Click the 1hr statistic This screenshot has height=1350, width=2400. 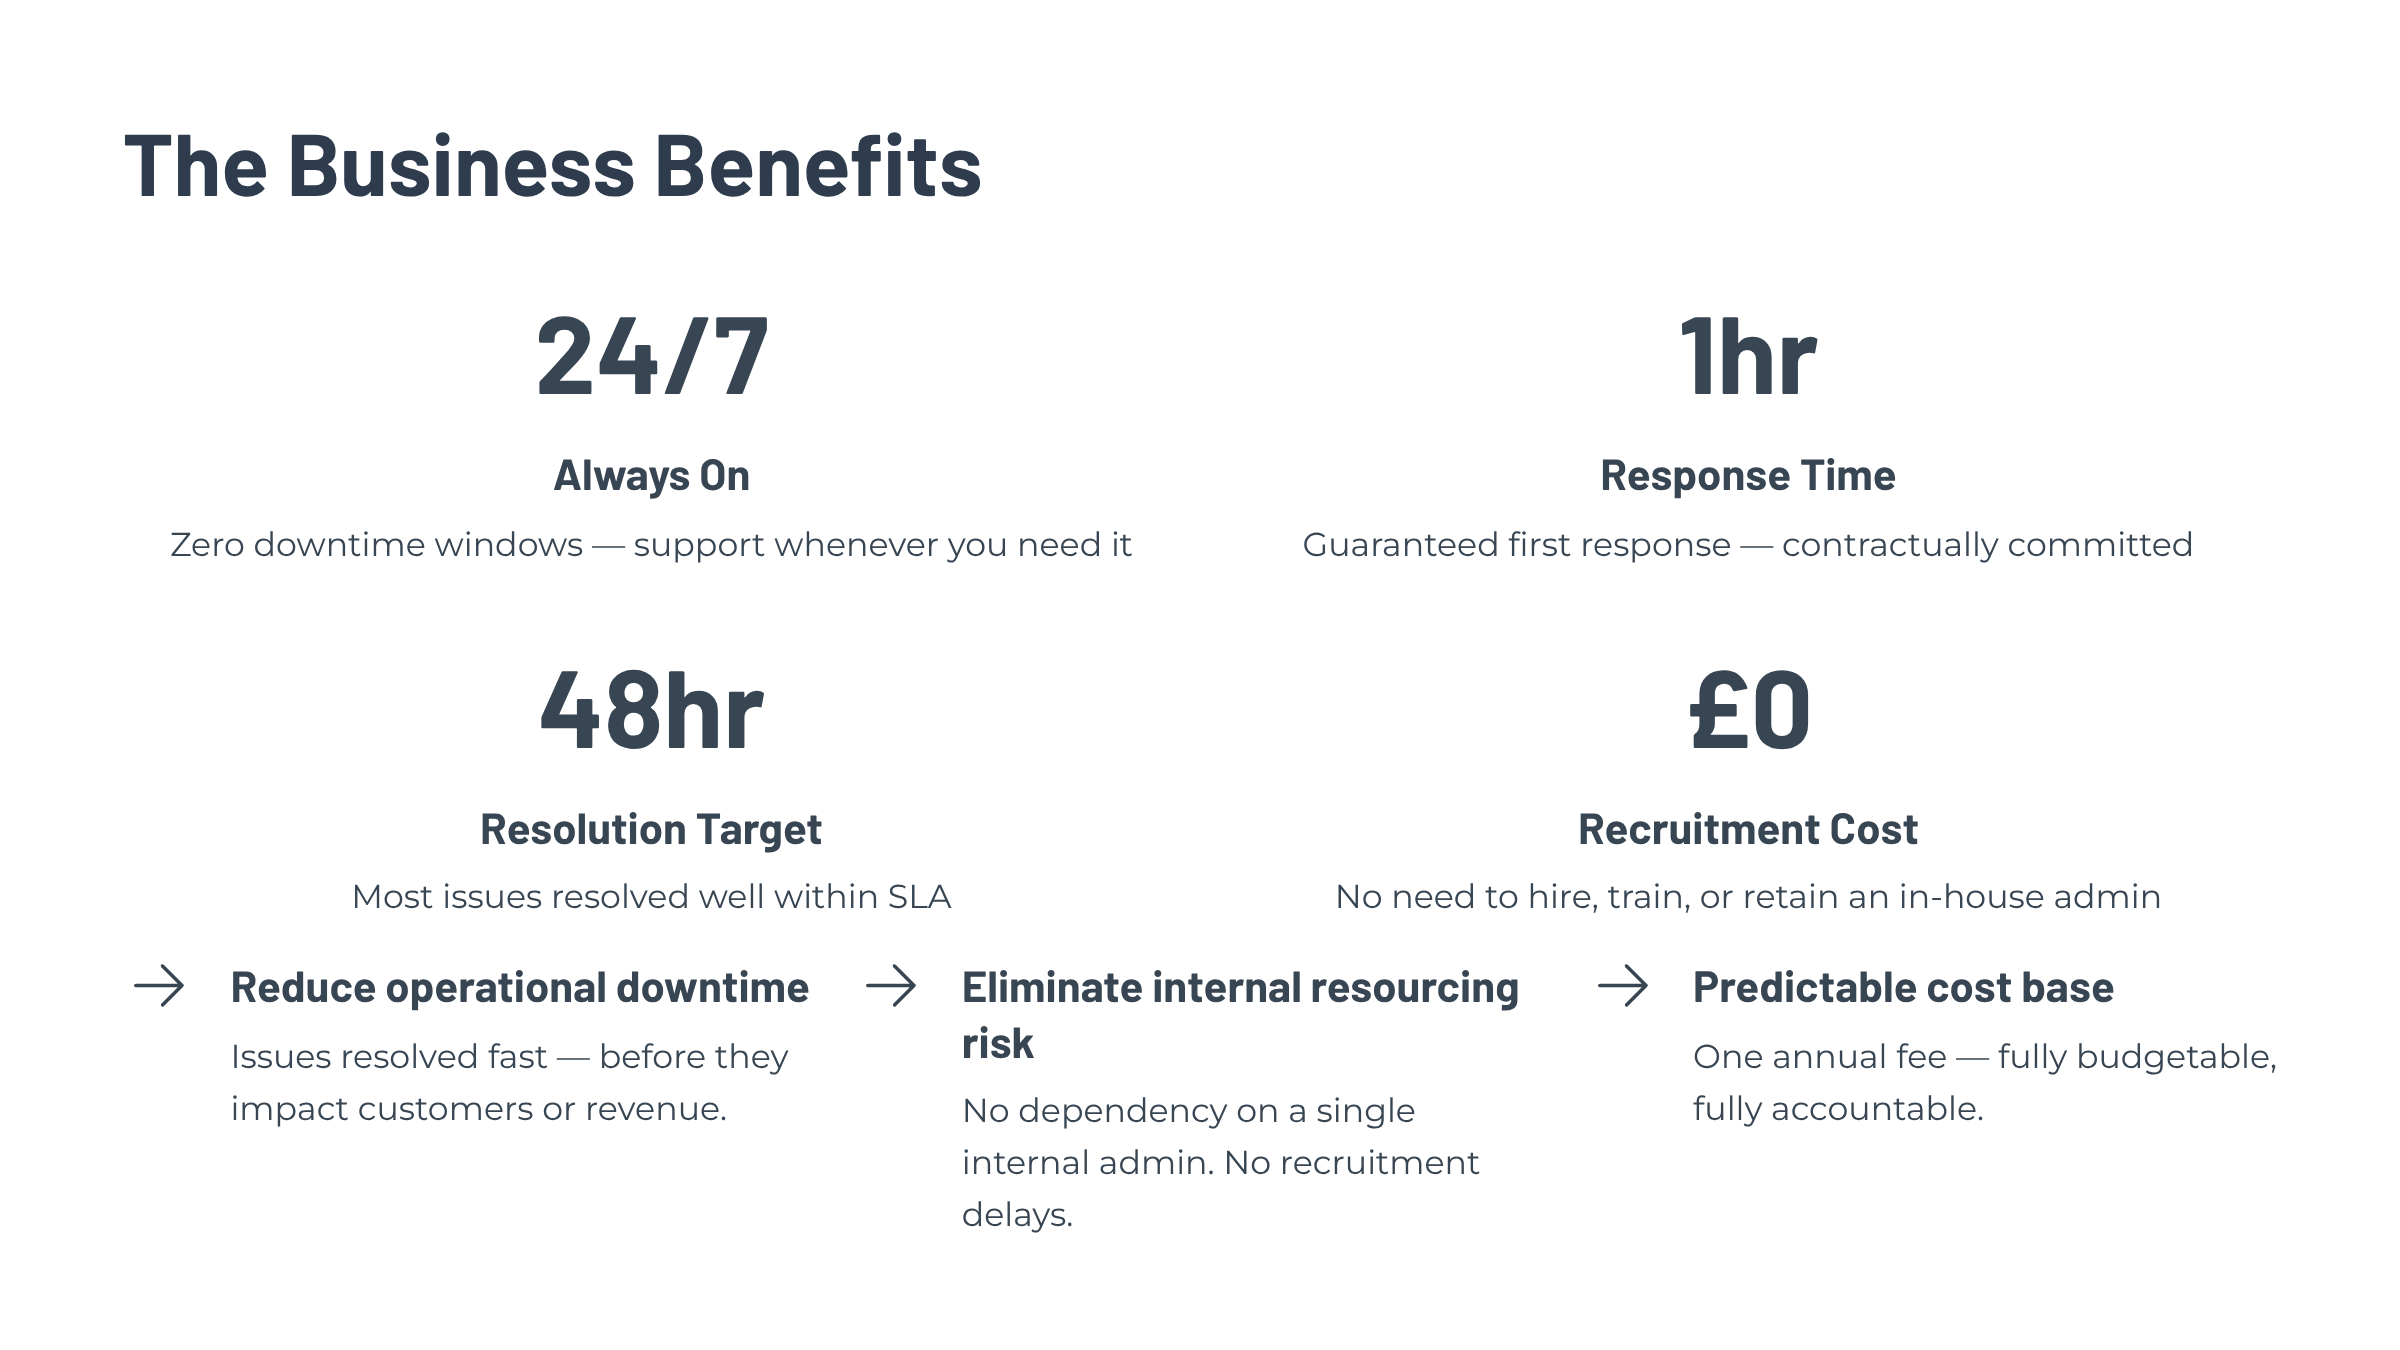pyautogui.click(x=1747, y=357)
